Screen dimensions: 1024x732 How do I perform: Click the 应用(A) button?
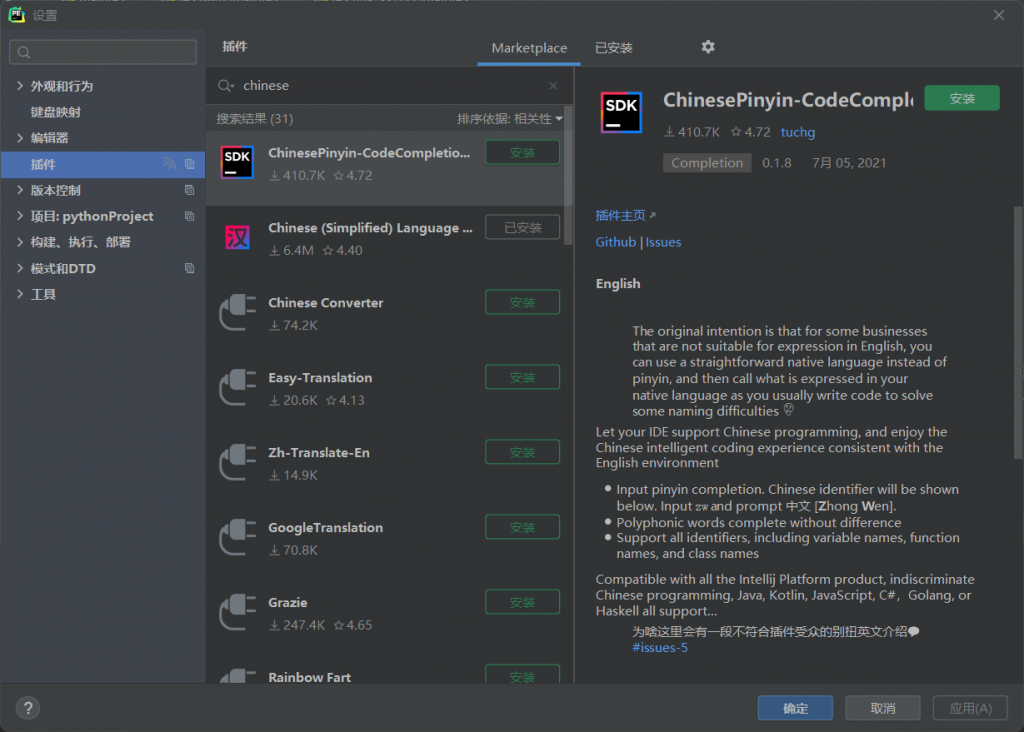[970, 708]
